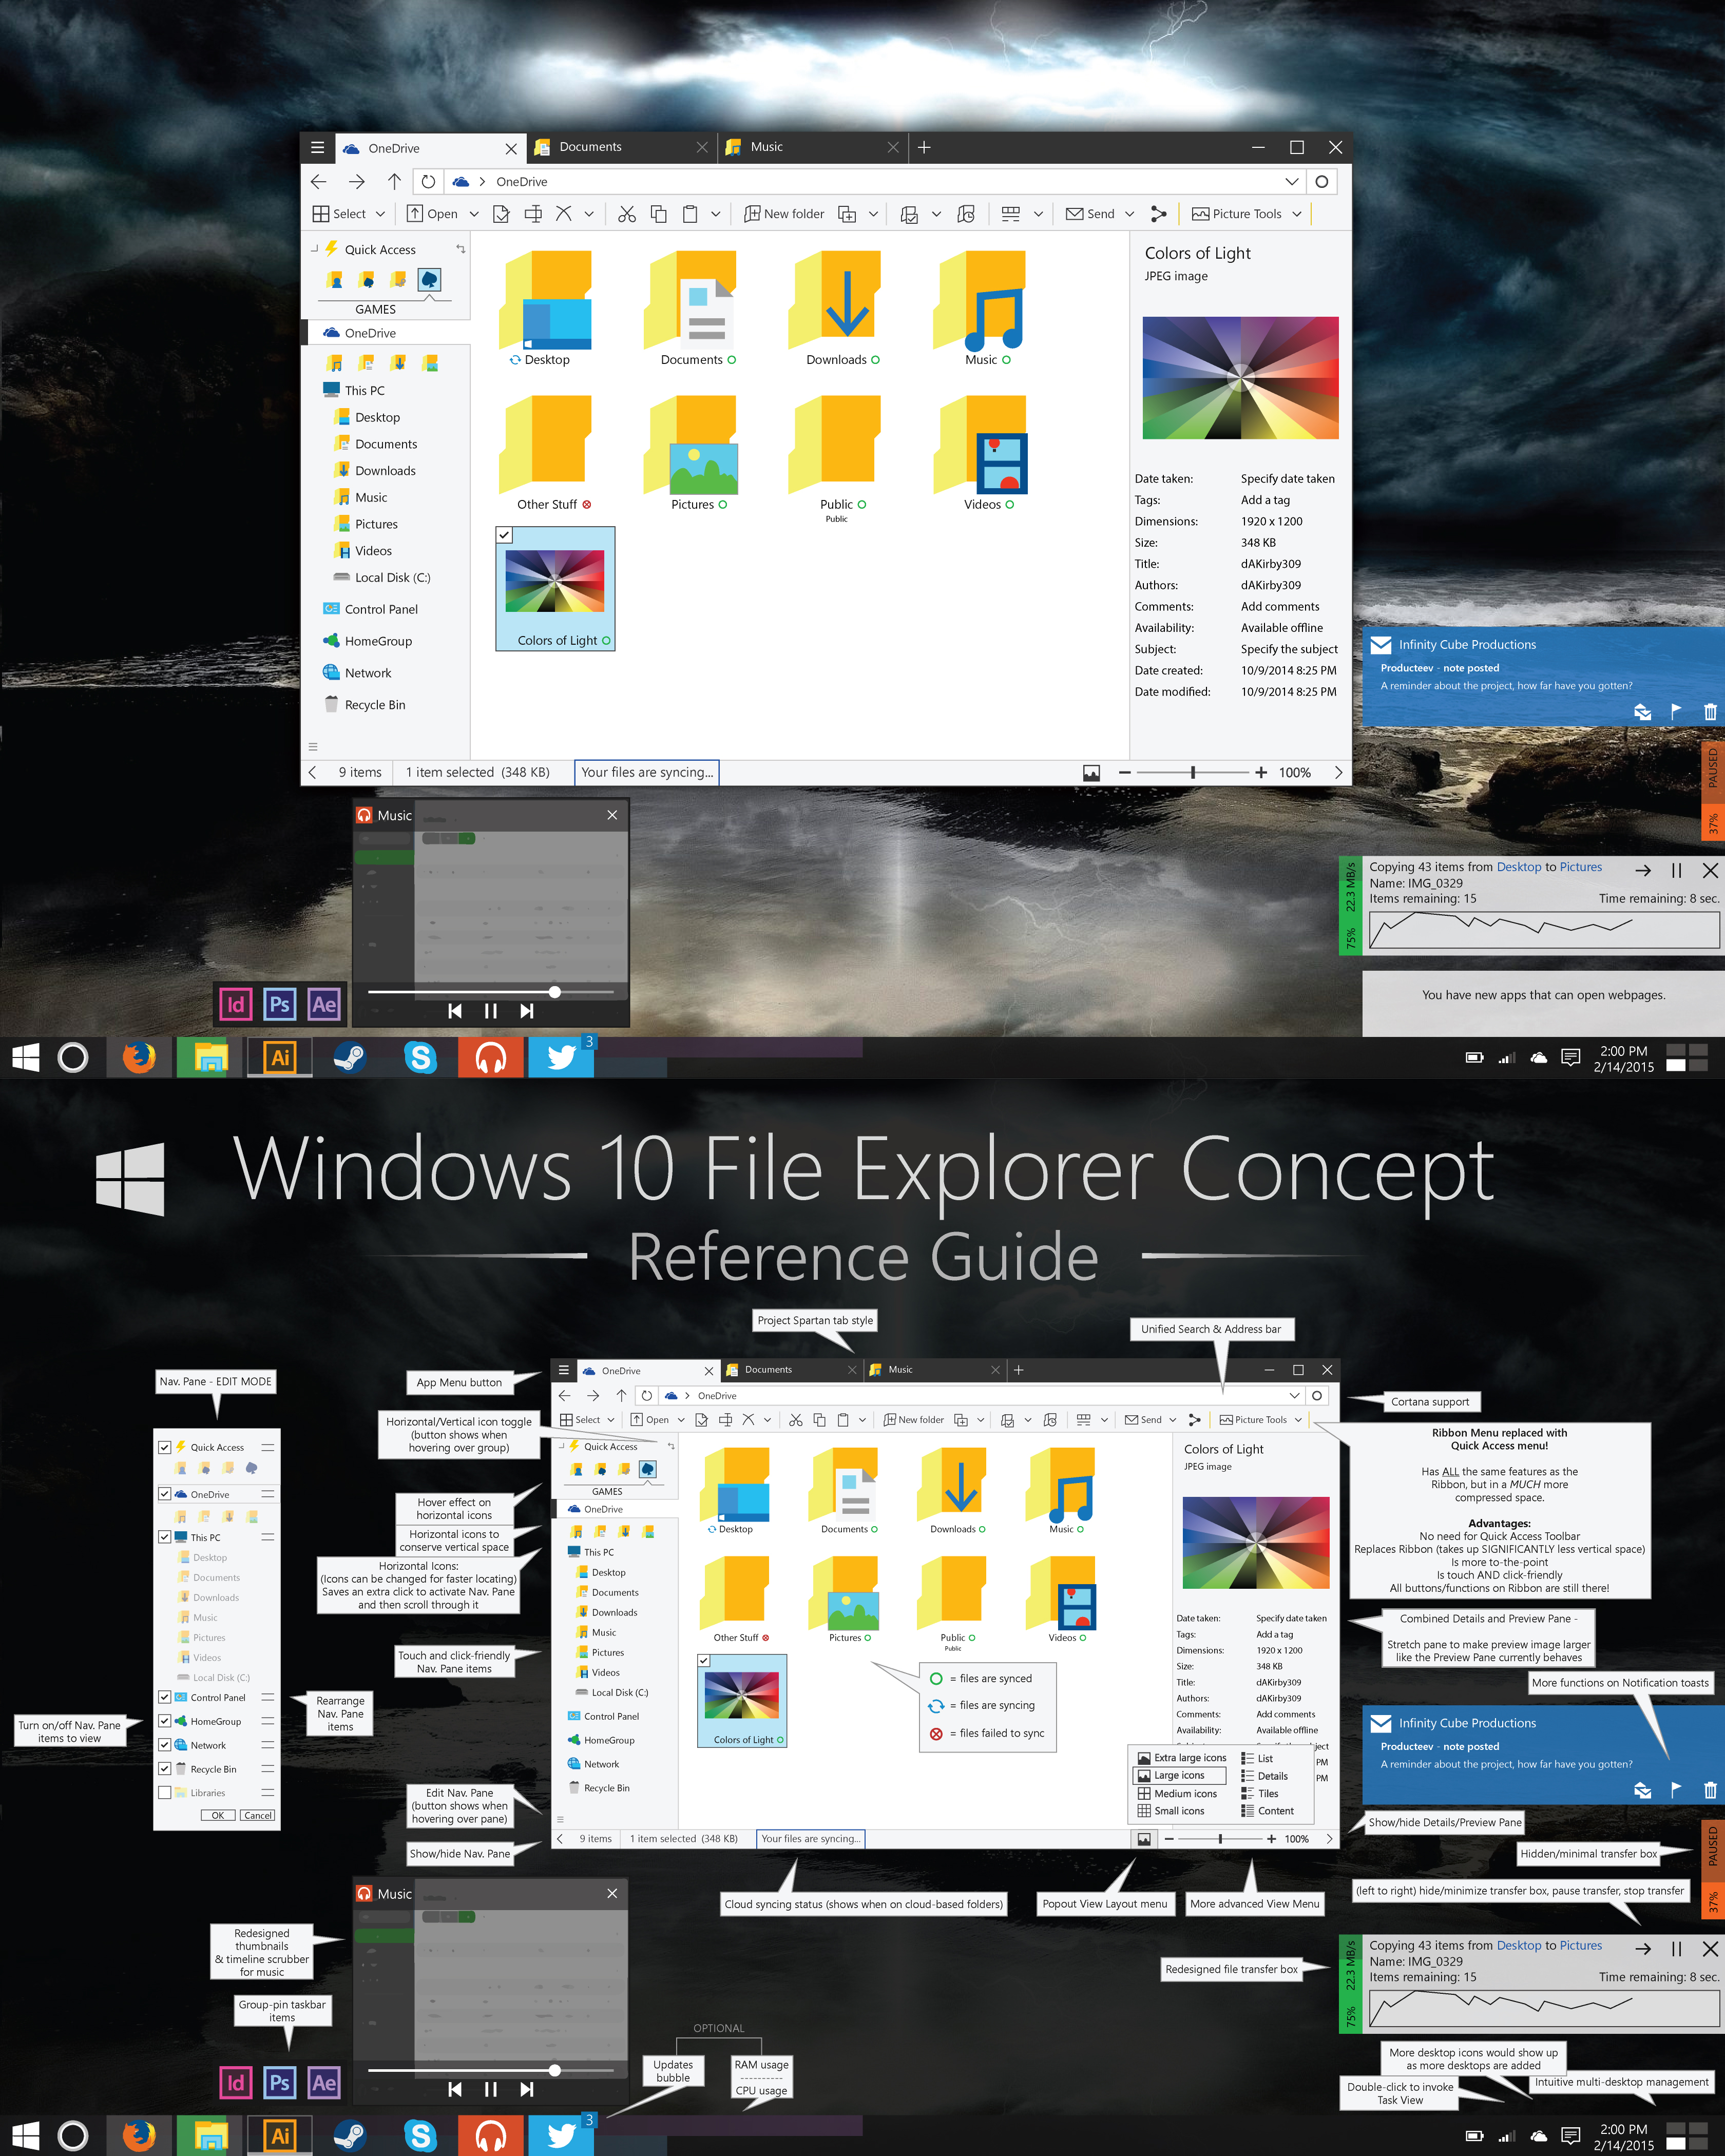This screenshot has width=1725, height=2156.
Task: Pause the file transfer in the upper copying box
Action: (x=1677, y=871)
